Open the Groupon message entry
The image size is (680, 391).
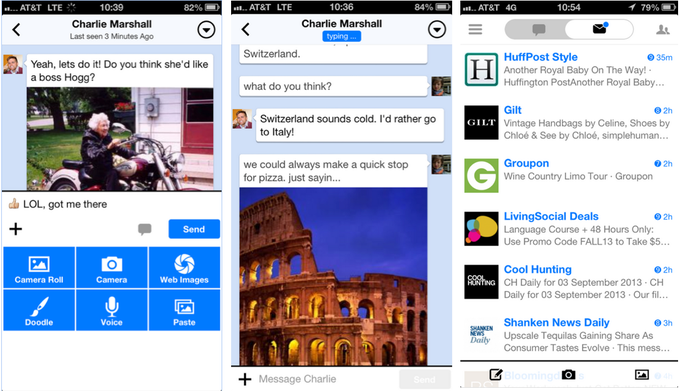569,176
